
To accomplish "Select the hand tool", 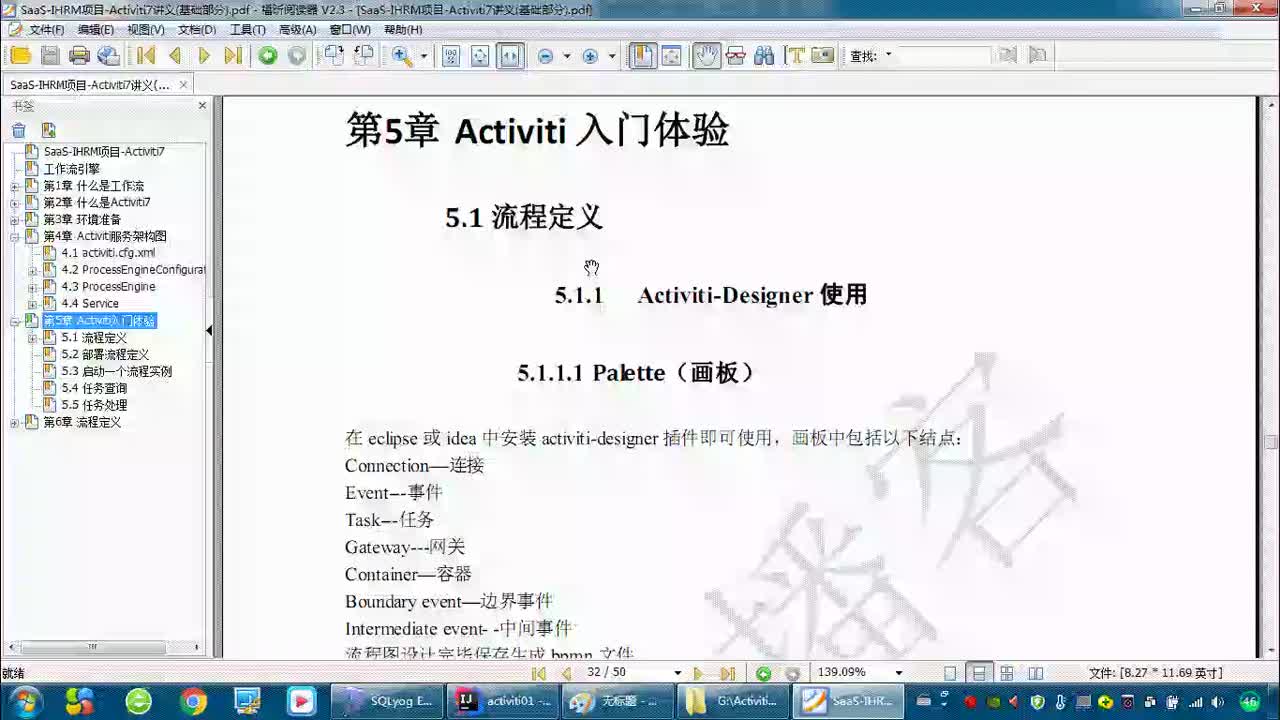I will point(707,56).
